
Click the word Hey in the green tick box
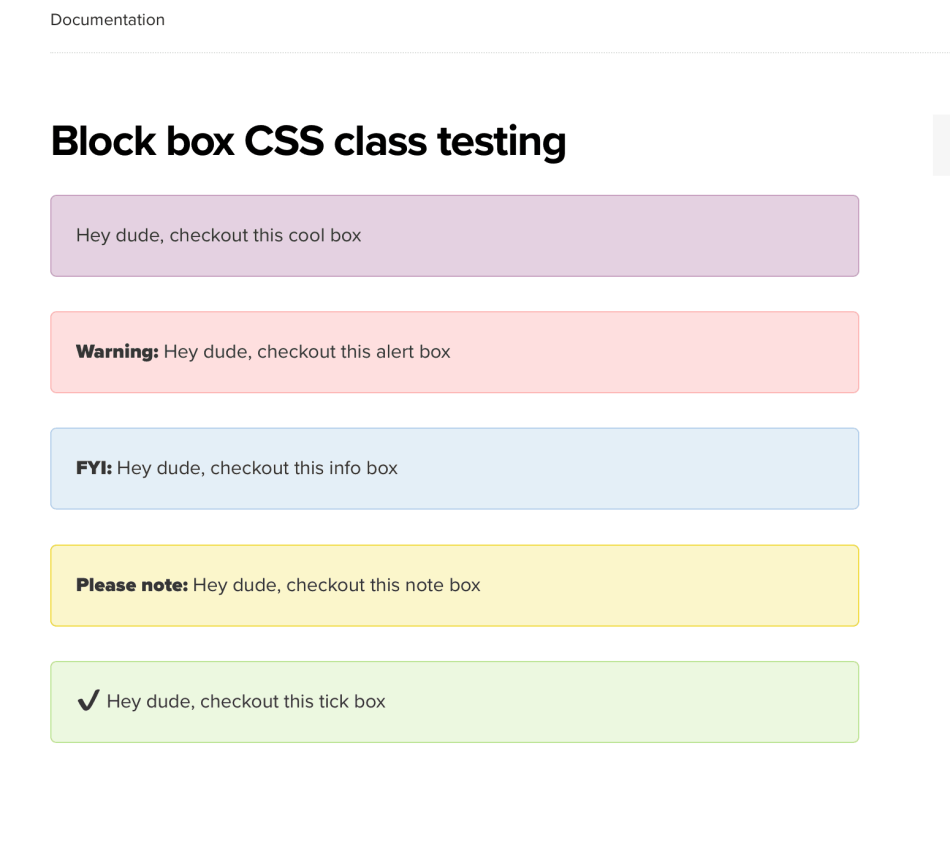pyautogui.click(x=123, y=701)
